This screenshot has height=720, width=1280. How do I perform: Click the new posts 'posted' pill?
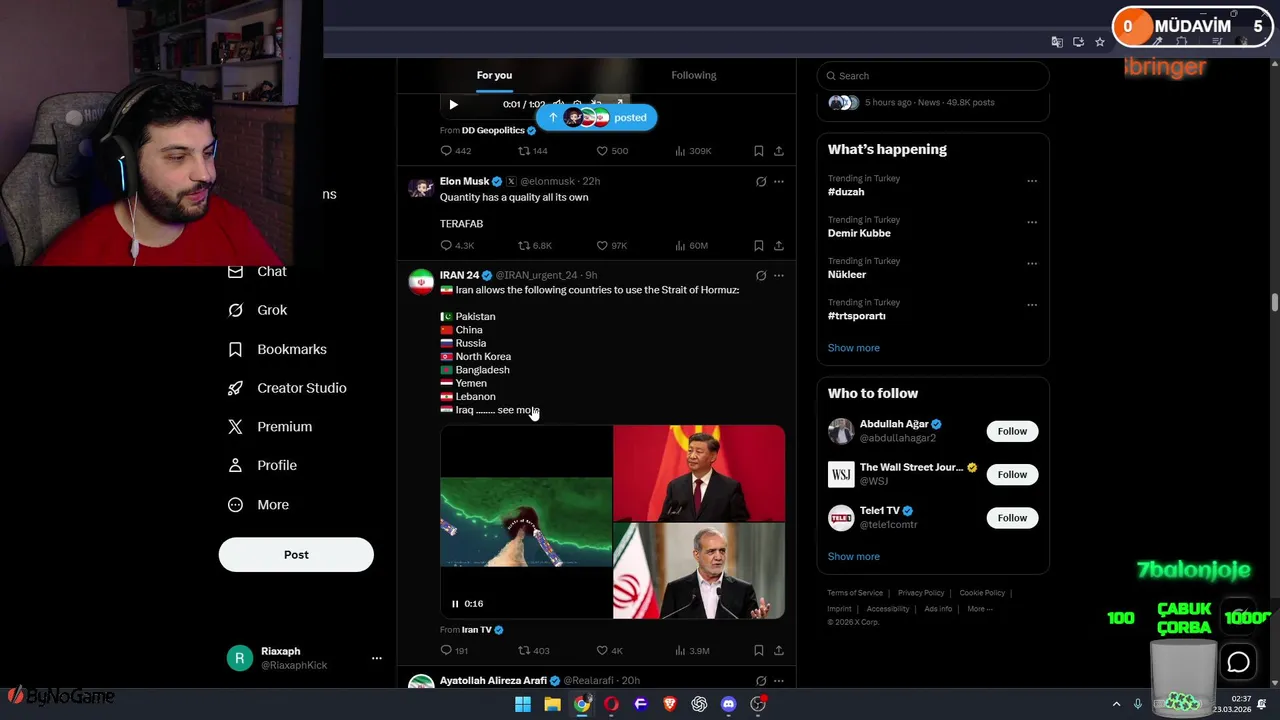pyautogui.click(x=596, y=117)
